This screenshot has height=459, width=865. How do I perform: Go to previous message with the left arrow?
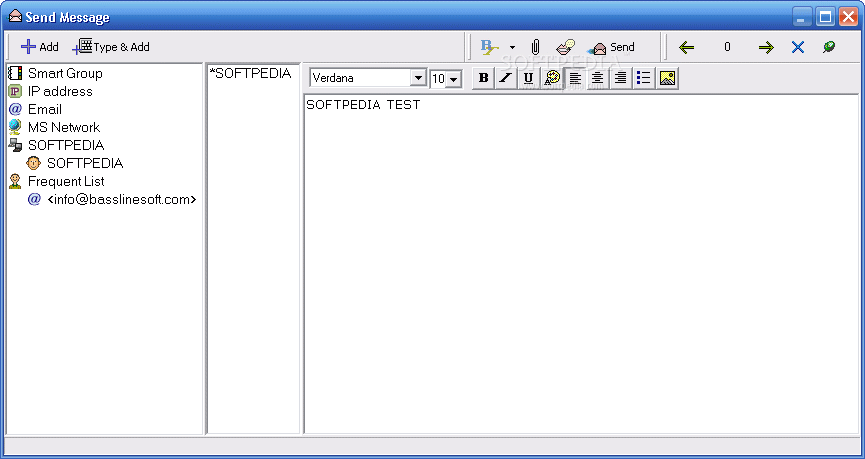click(686, 47)
